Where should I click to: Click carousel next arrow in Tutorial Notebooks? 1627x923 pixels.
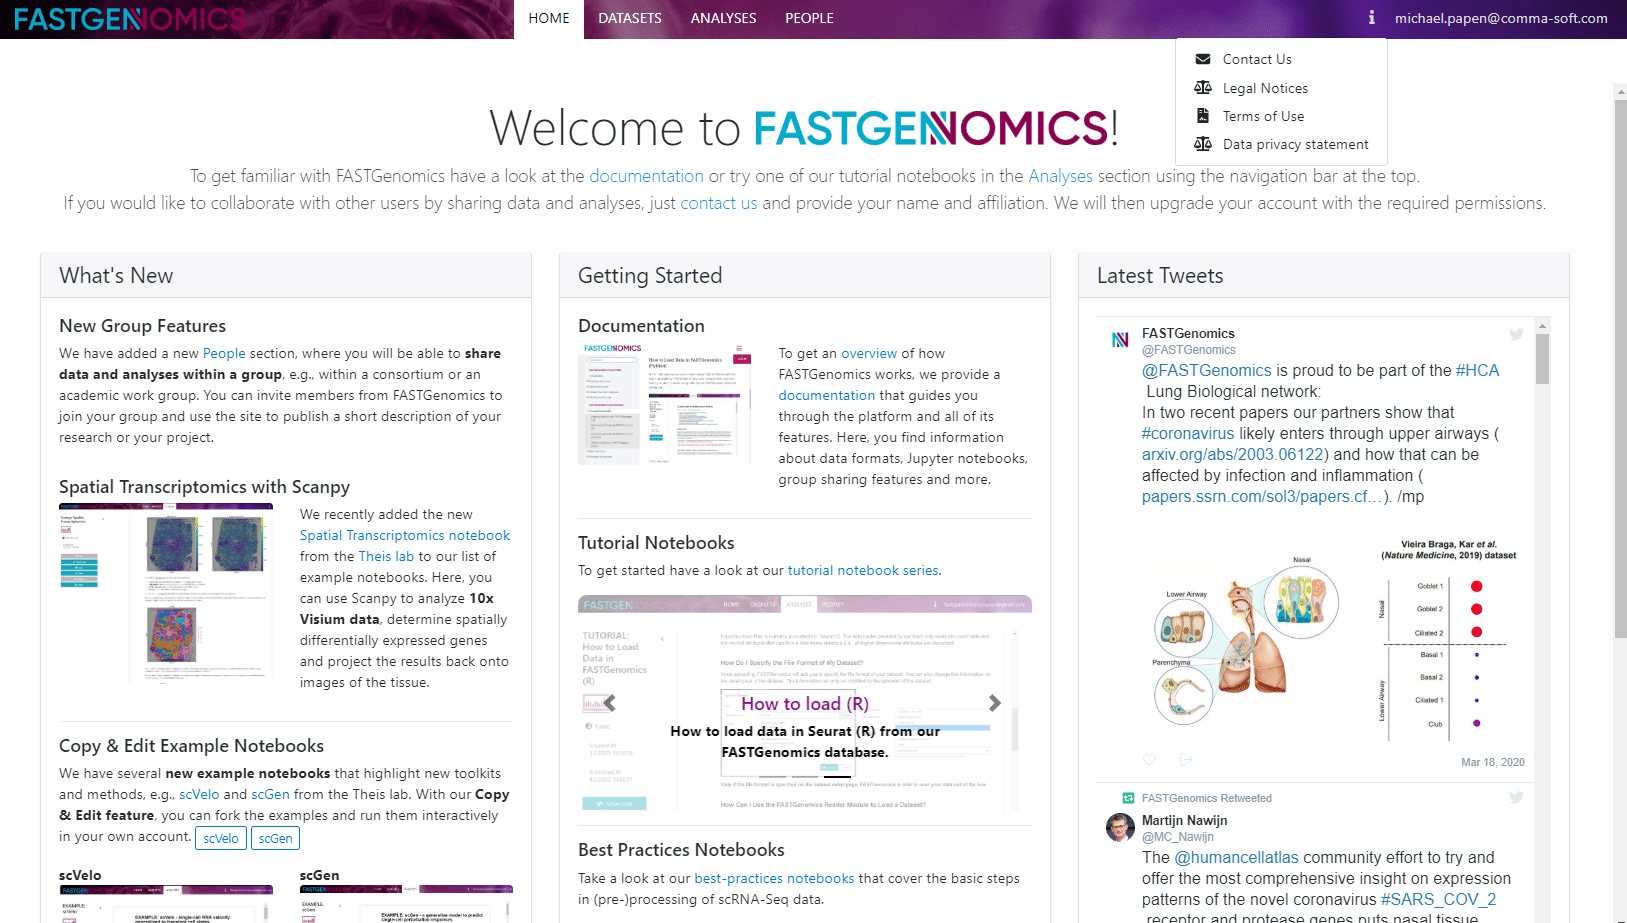tap(994, 703)
